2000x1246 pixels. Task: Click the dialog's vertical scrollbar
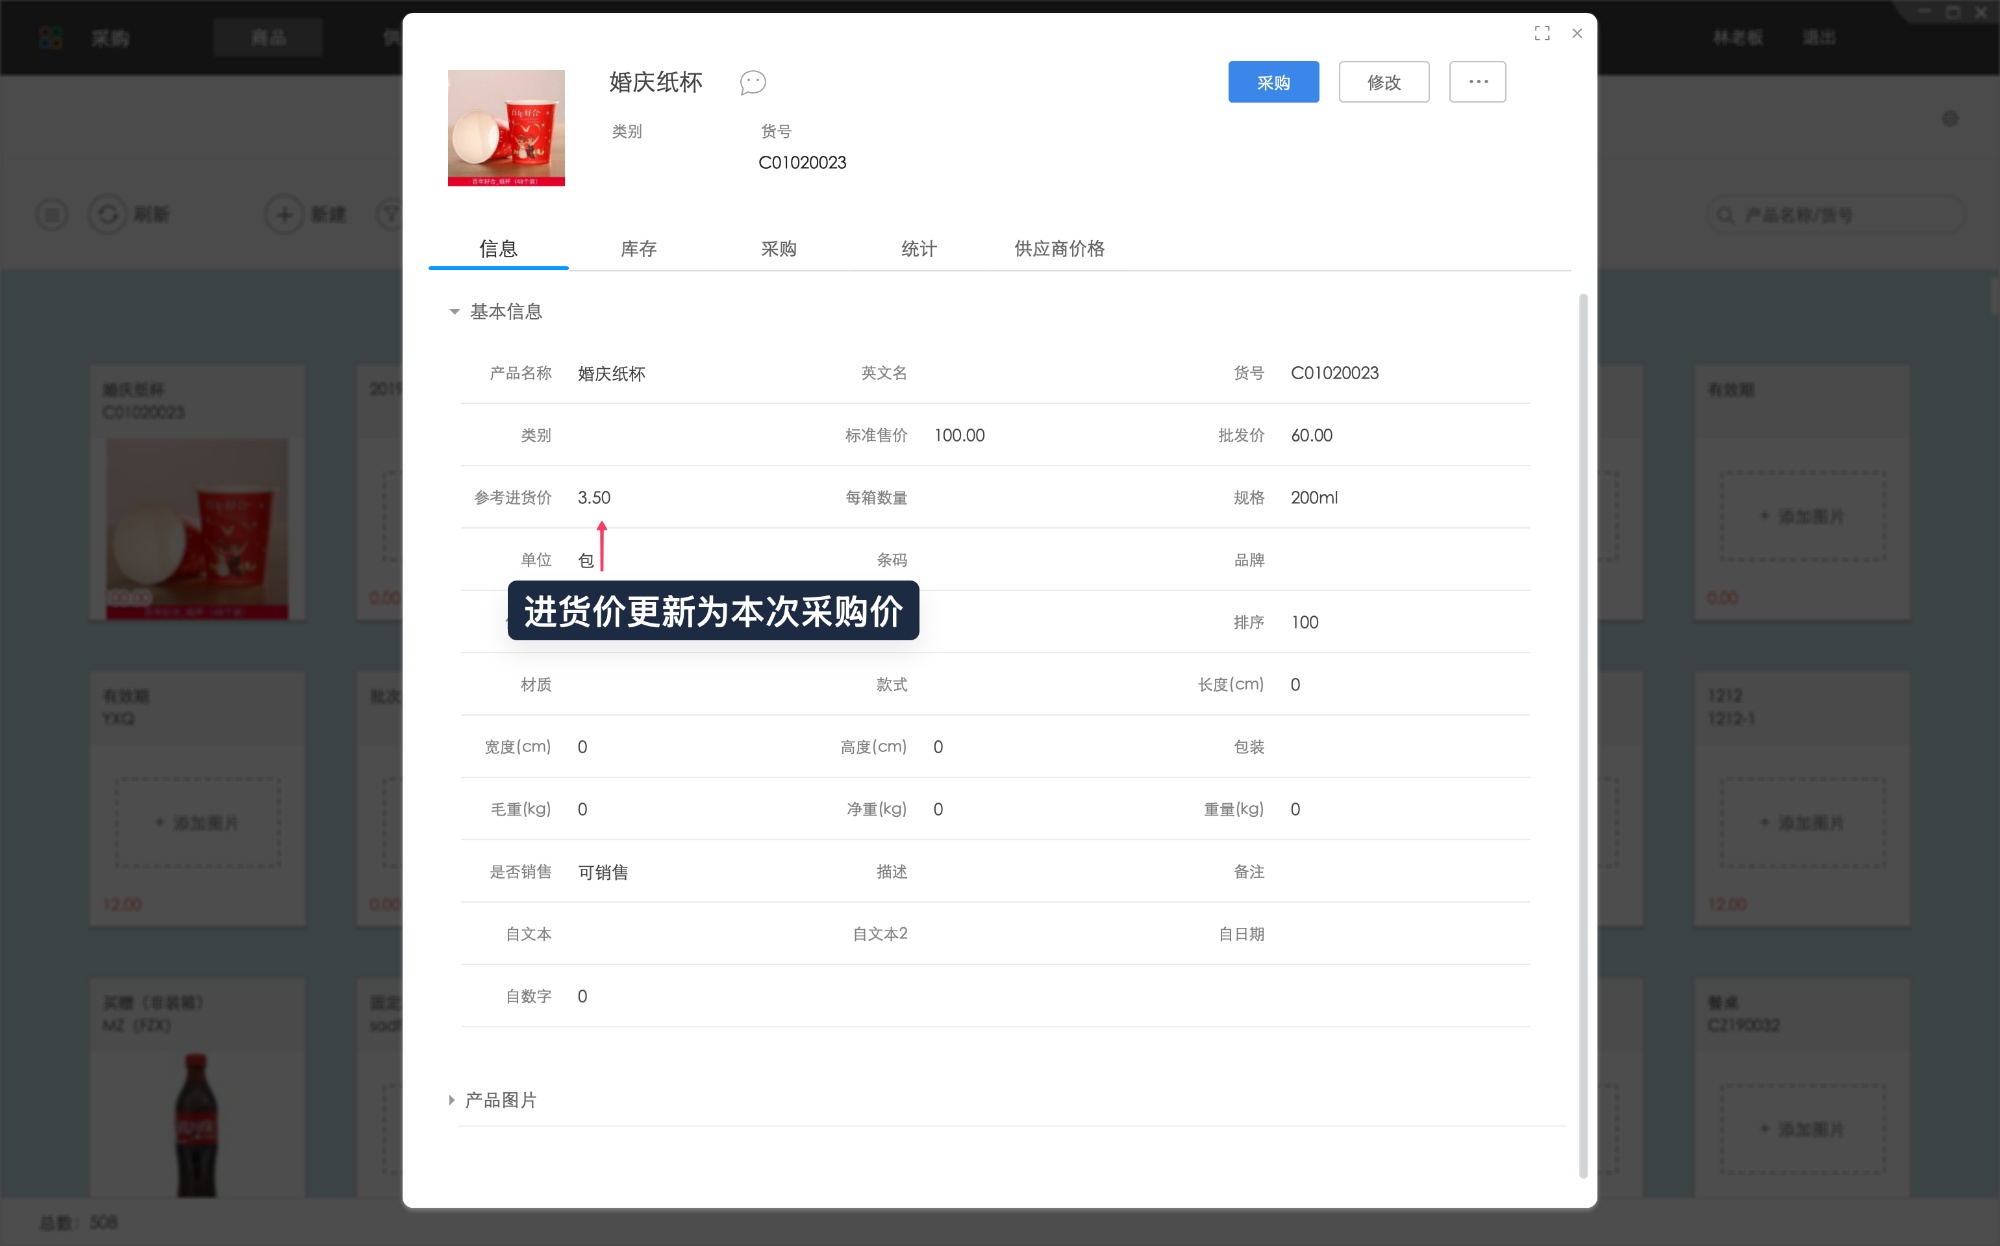1583,735
